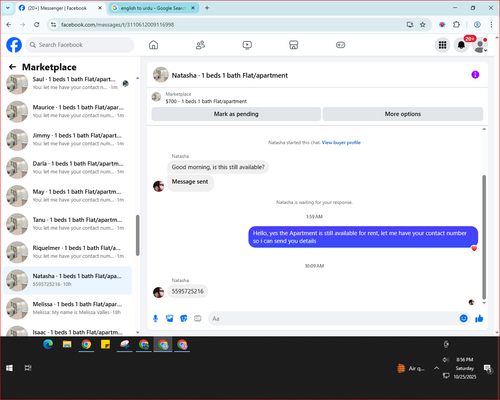Open Melissa's apartment conversation
The width and height of the screenshot is (500, 400).
pos(68,308)
